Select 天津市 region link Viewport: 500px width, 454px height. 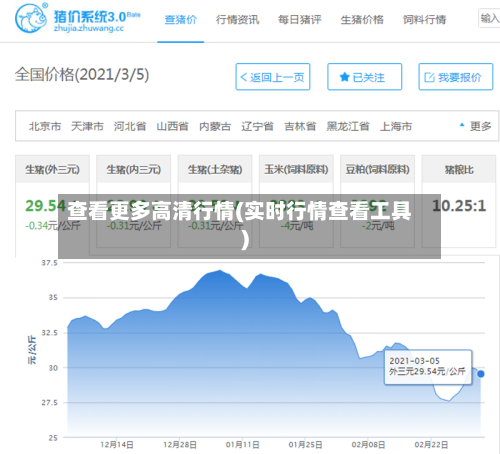point(87,126)
